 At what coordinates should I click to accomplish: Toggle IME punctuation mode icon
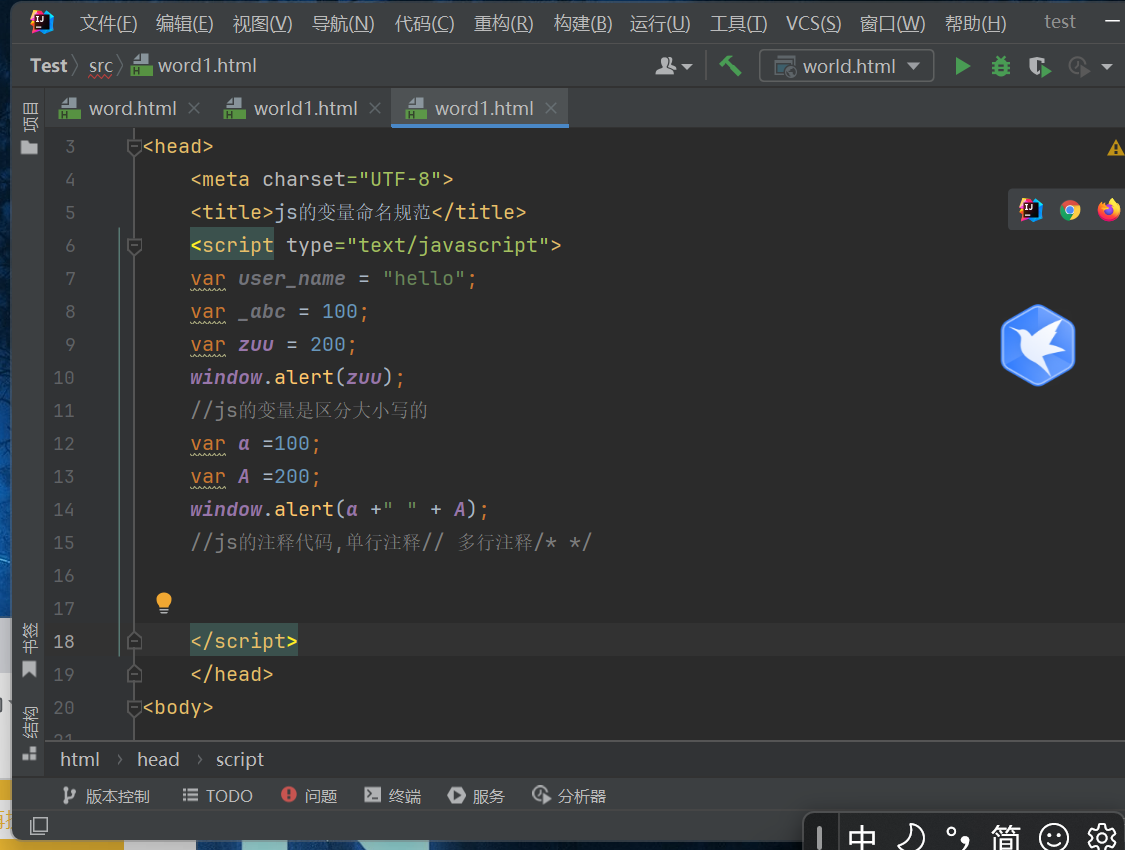pyautogui.click(x=958, y=837)
